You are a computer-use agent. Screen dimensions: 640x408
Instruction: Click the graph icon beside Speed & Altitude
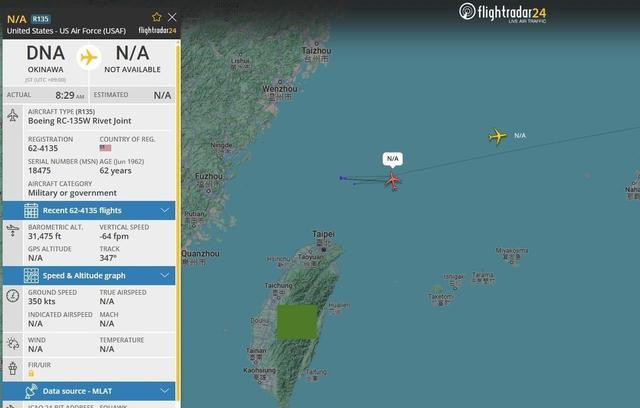31,276
